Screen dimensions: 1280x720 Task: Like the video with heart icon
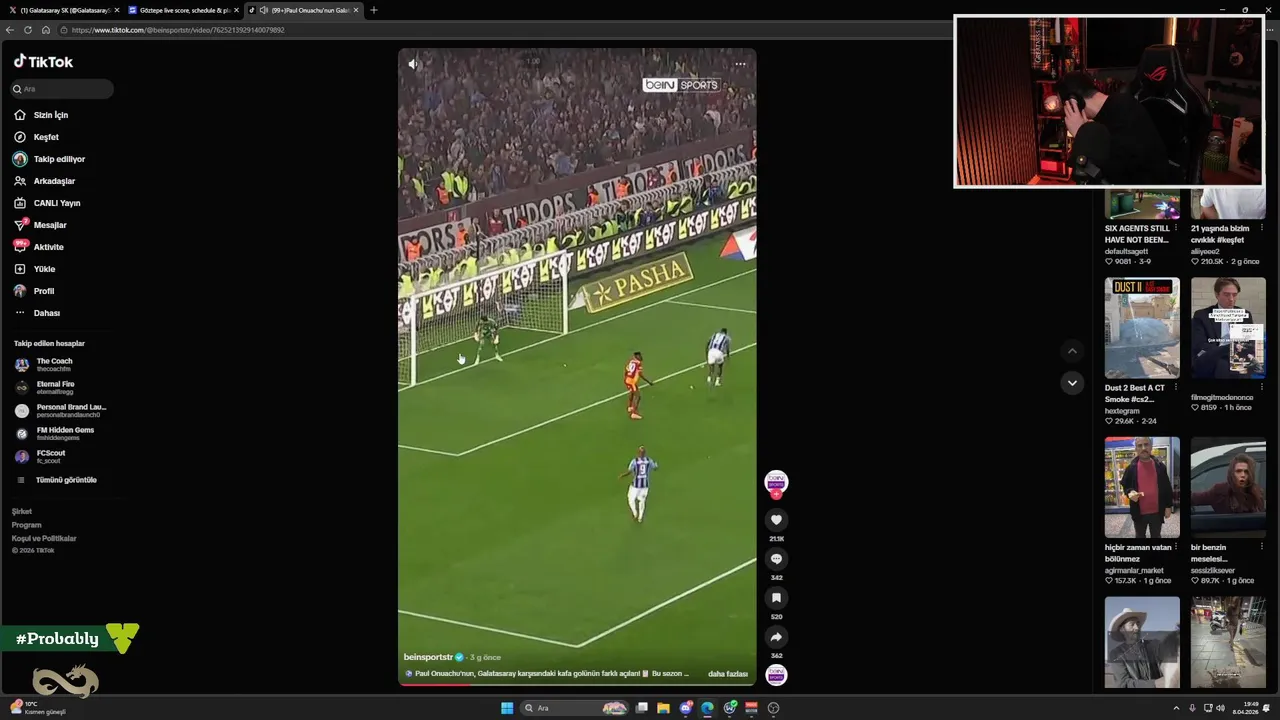pyautogui.click(x=776, y=520)
